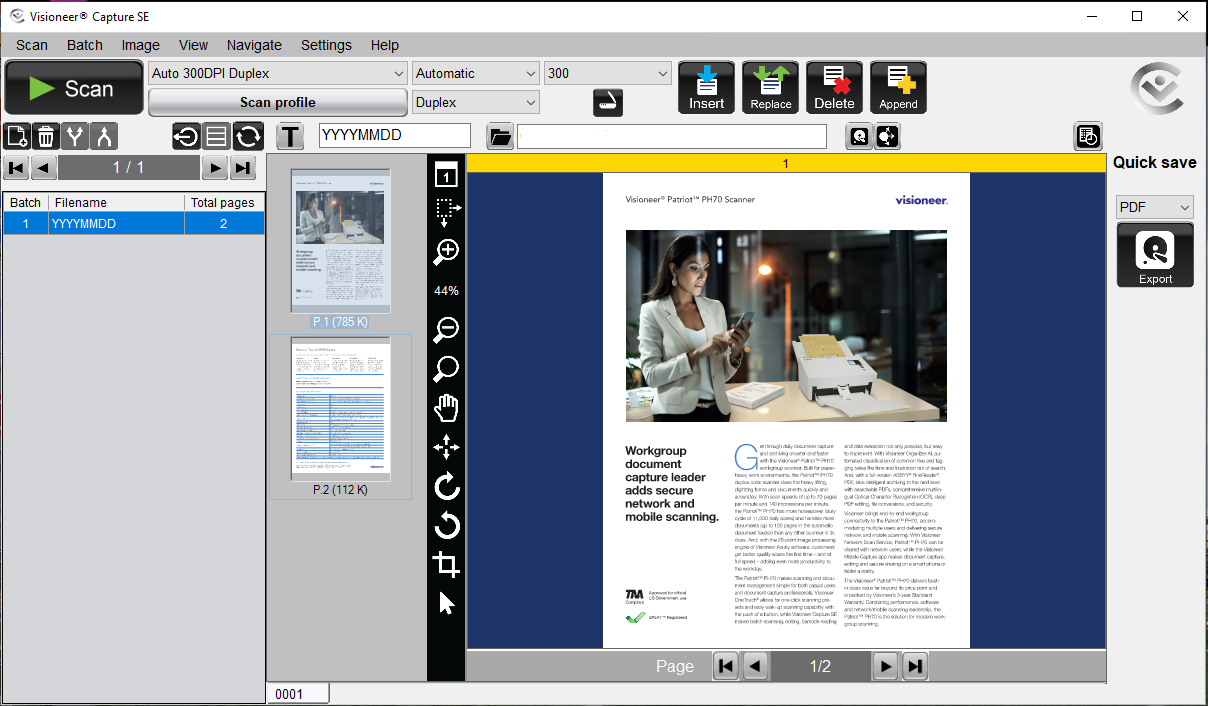
Task: Open the Batch menu
Action: point(84,45)
